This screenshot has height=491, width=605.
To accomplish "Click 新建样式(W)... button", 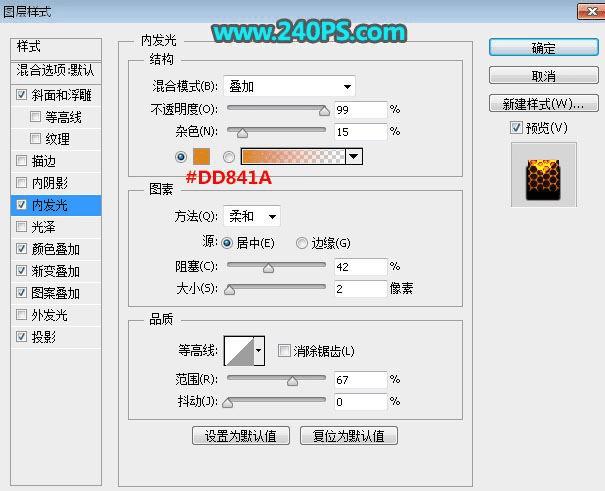I will [x=544, y=103].
